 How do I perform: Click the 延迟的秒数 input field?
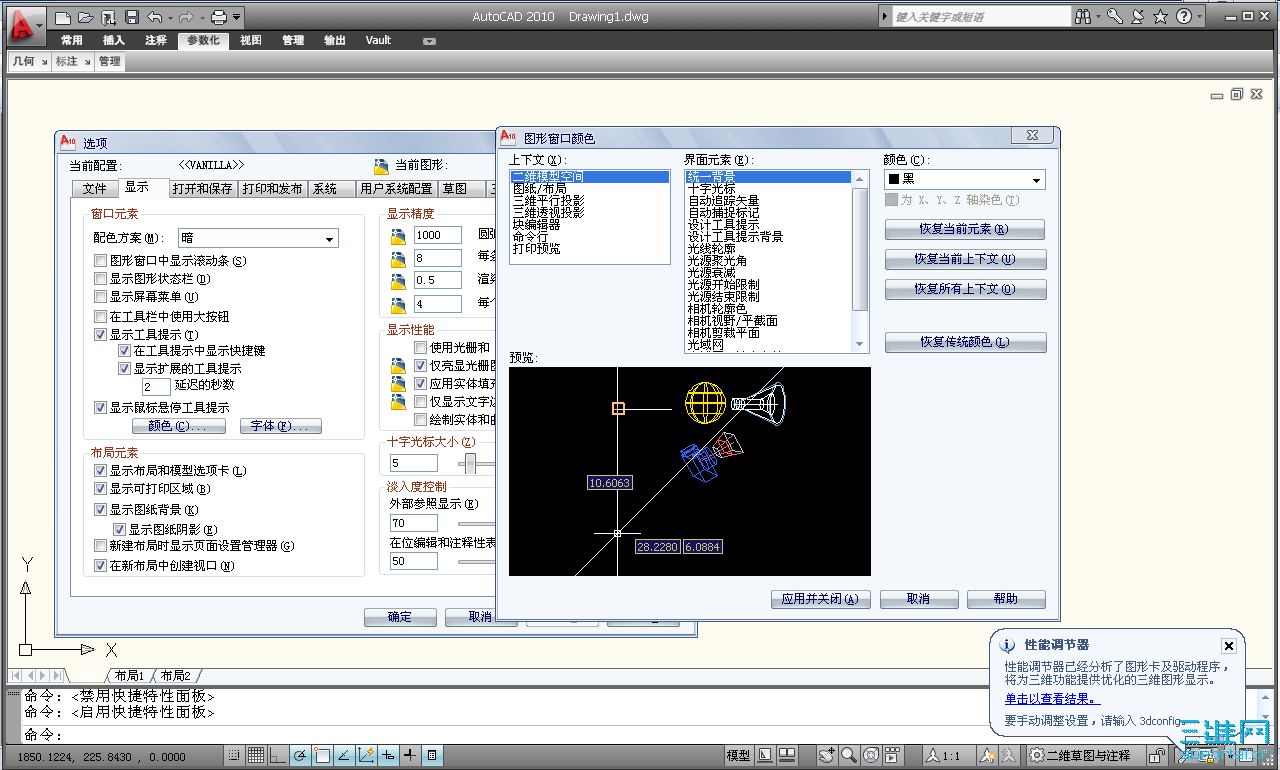(x=156, y=386)
